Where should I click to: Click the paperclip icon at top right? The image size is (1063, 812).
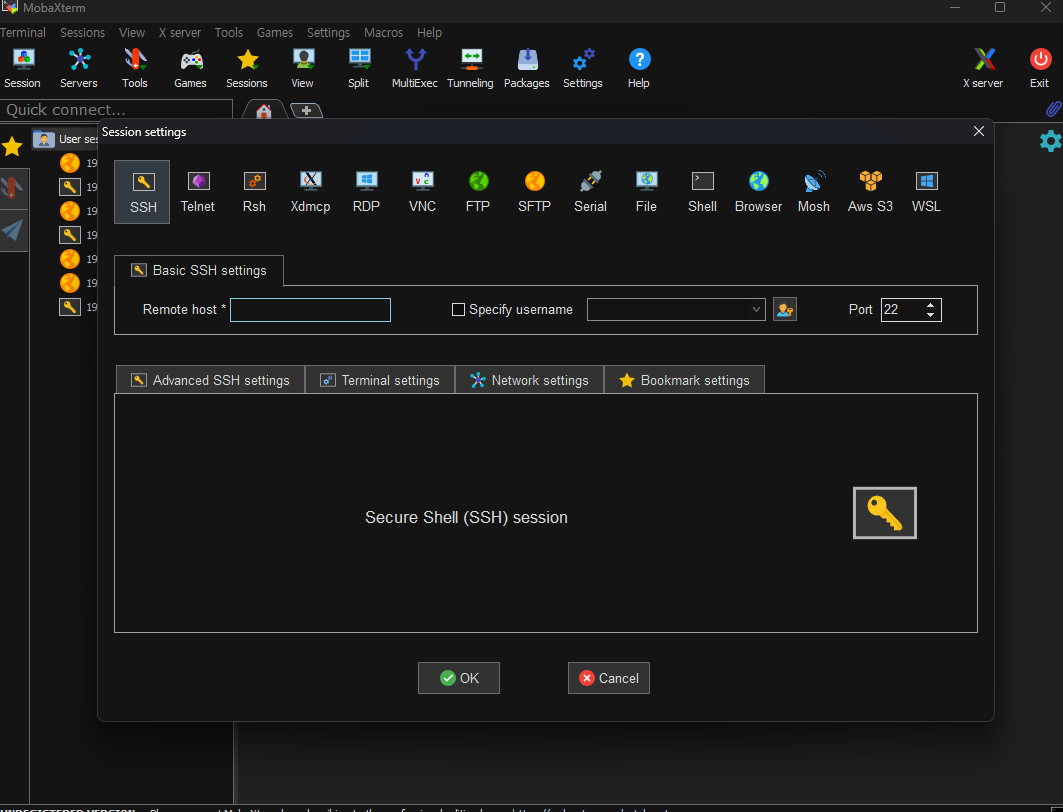[1053, 108]
